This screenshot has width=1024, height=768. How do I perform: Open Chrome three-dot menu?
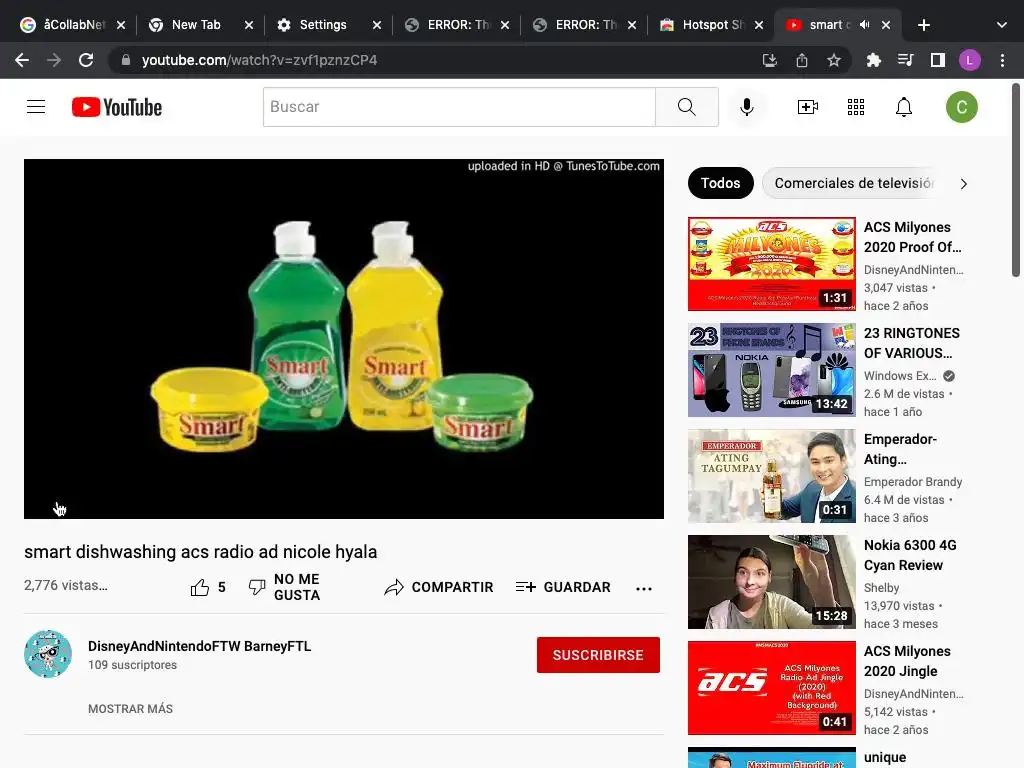[1002, 60]
